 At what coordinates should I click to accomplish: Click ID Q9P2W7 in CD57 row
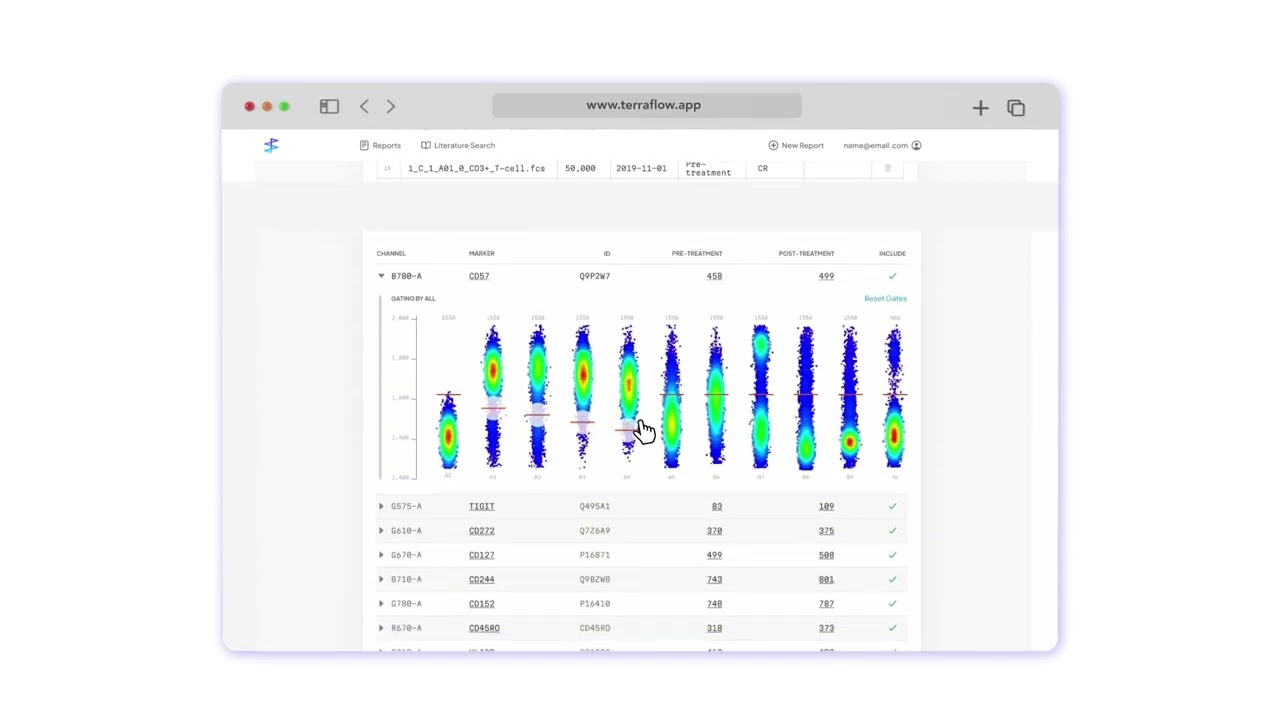tap(594, 276)
